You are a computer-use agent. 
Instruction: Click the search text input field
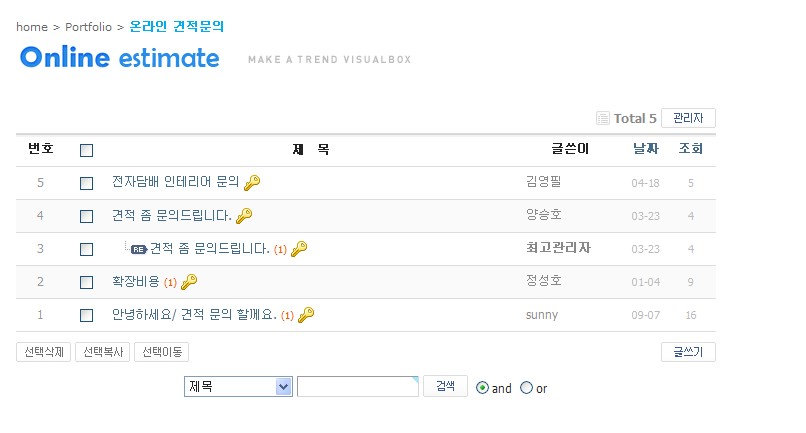click(x=357, y=387)
